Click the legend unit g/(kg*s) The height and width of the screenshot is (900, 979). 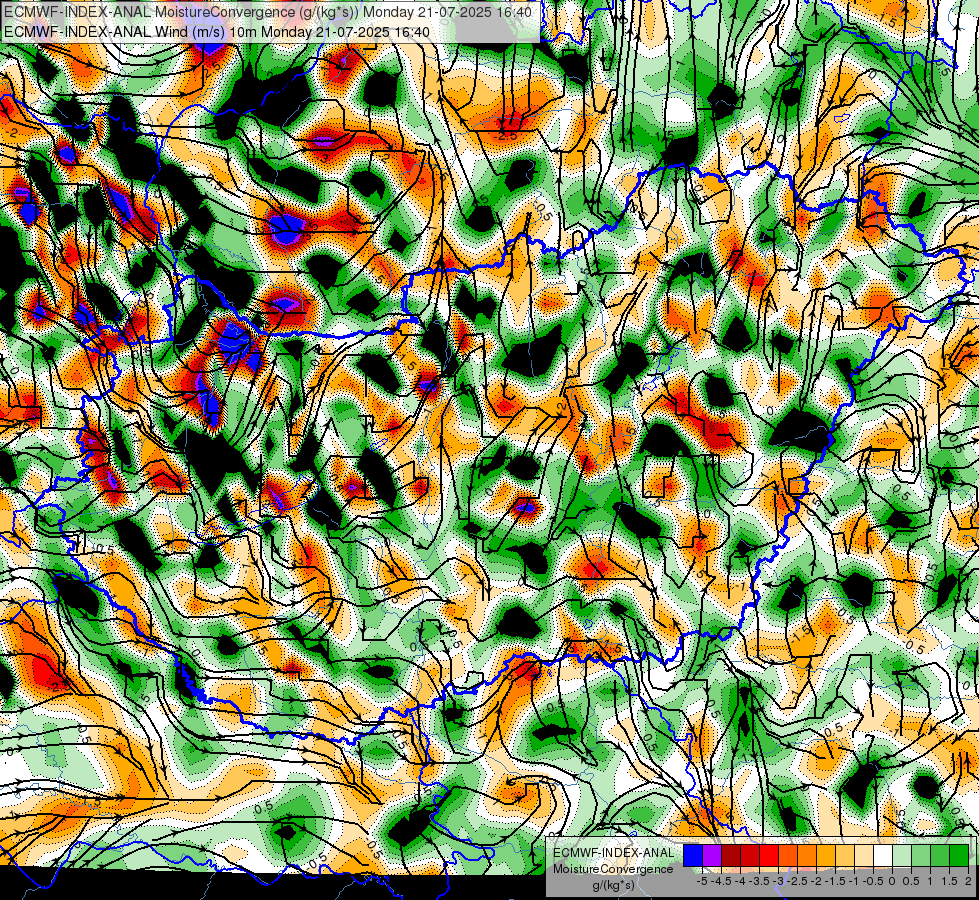point(613,886)
